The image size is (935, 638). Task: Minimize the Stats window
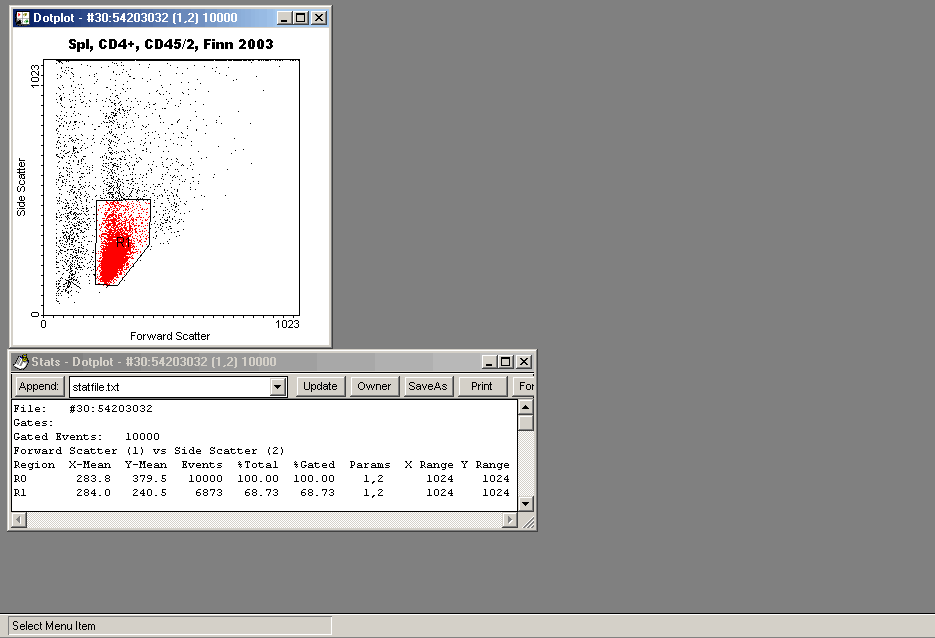point(489,362)
